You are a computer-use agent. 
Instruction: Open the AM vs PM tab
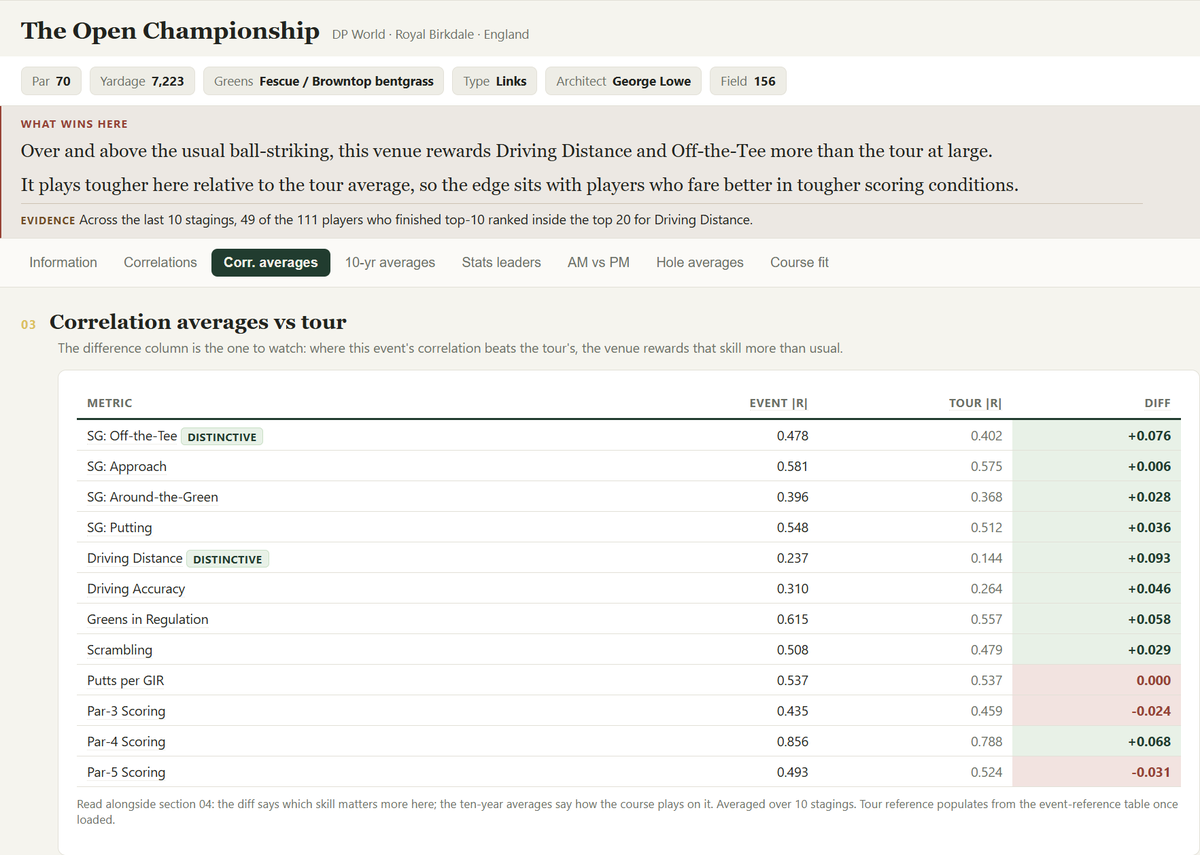pyautogui.click(x=598, y=262)
